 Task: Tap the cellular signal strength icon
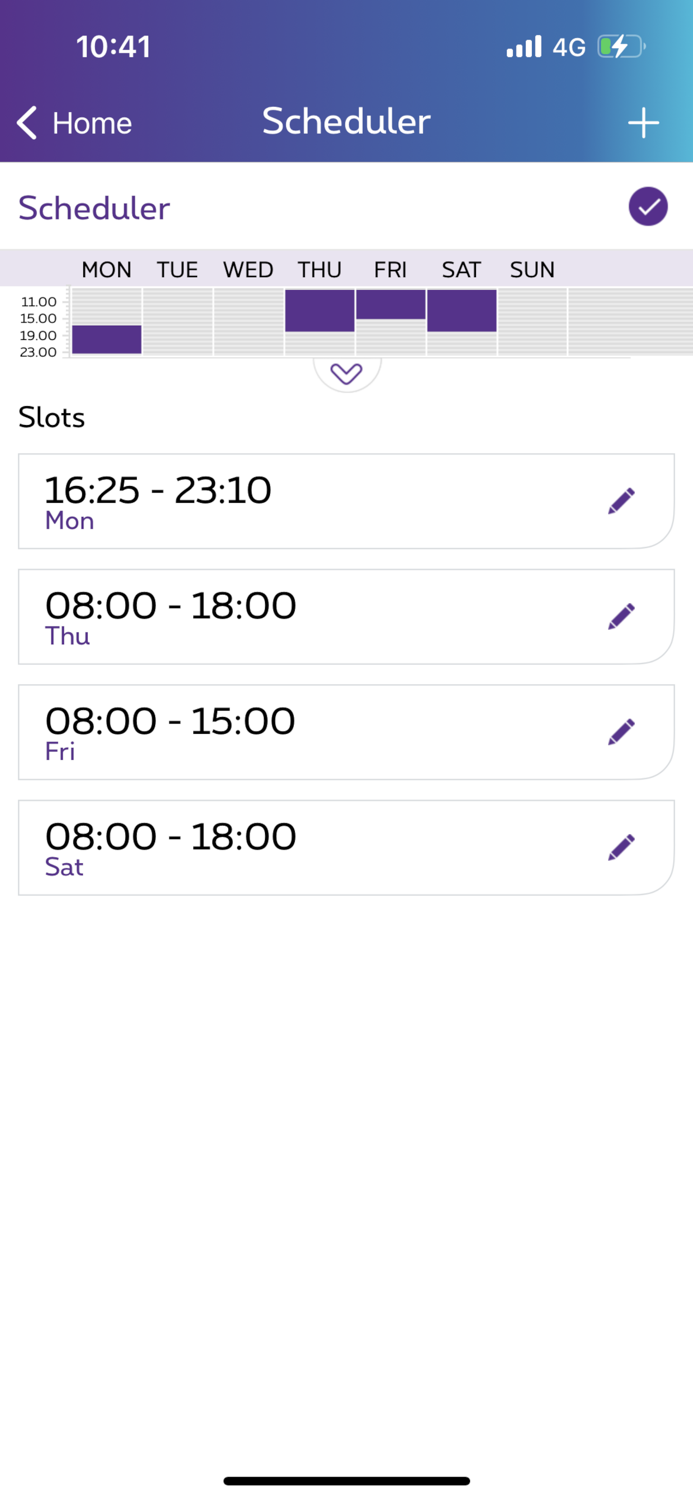[x=523, y=46]
